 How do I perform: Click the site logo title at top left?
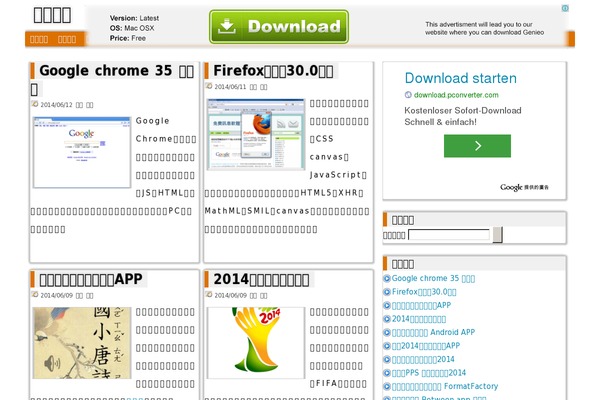click(52, 15)
